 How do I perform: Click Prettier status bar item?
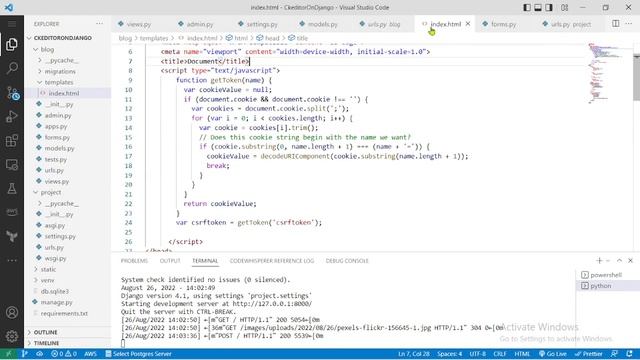pos(589,354)
